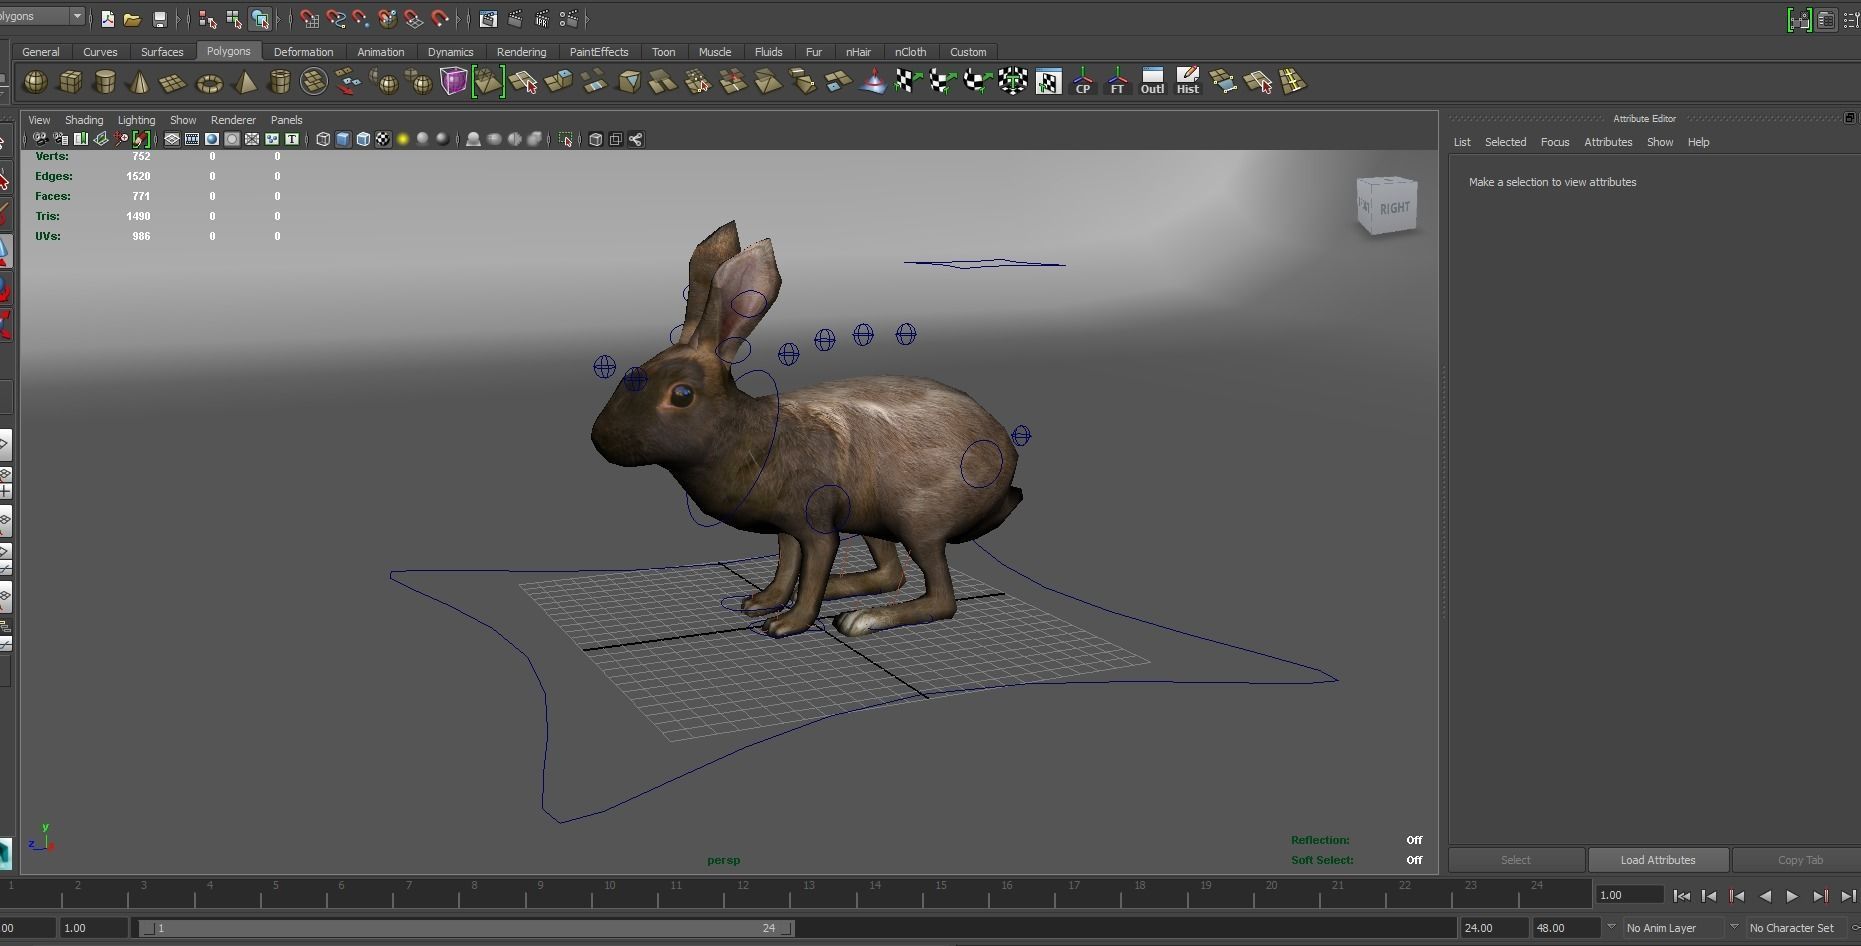Create a polygon pyramid from shelf
The width and height of the screenshot is (1861, 946).
tap(244, 82)
